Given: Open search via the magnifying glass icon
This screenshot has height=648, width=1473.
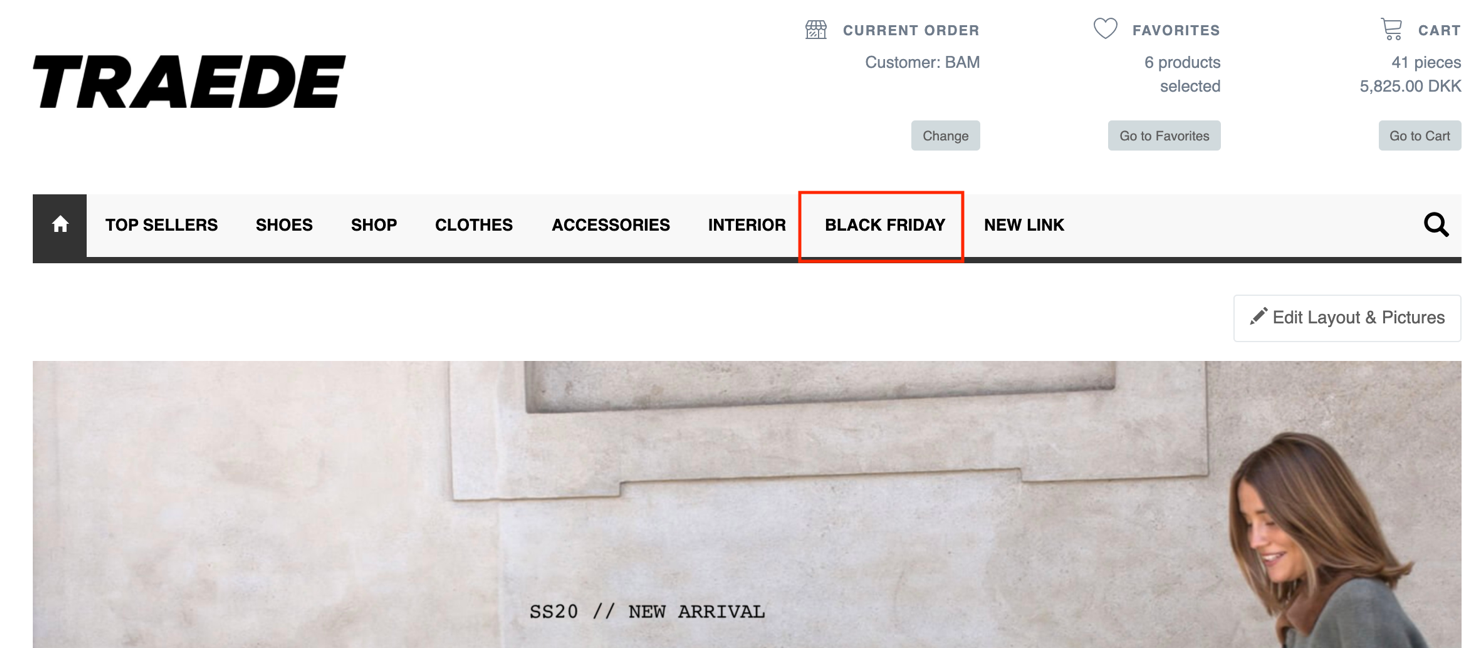Looking at the screenshot, I should (1436, 225).
